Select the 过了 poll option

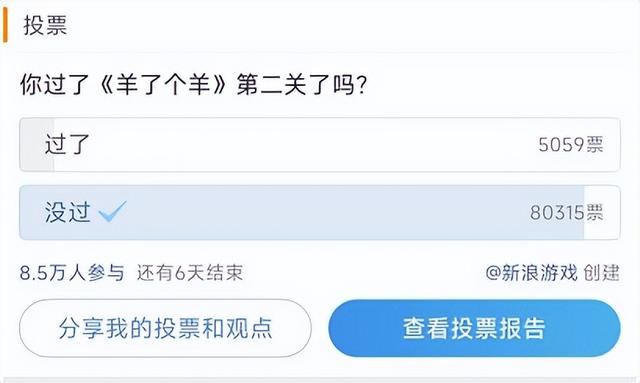(320, 145)
